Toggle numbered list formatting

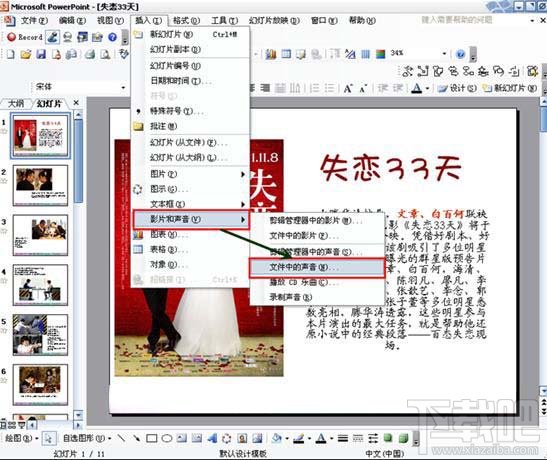pyautogui.click(x=315, y=89)
